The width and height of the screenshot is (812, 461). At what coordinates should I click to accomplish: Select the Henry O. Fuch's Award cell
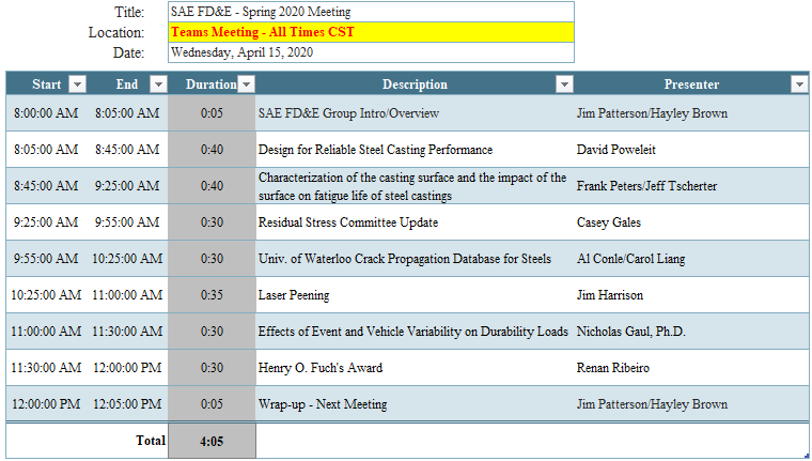[414, 368]
